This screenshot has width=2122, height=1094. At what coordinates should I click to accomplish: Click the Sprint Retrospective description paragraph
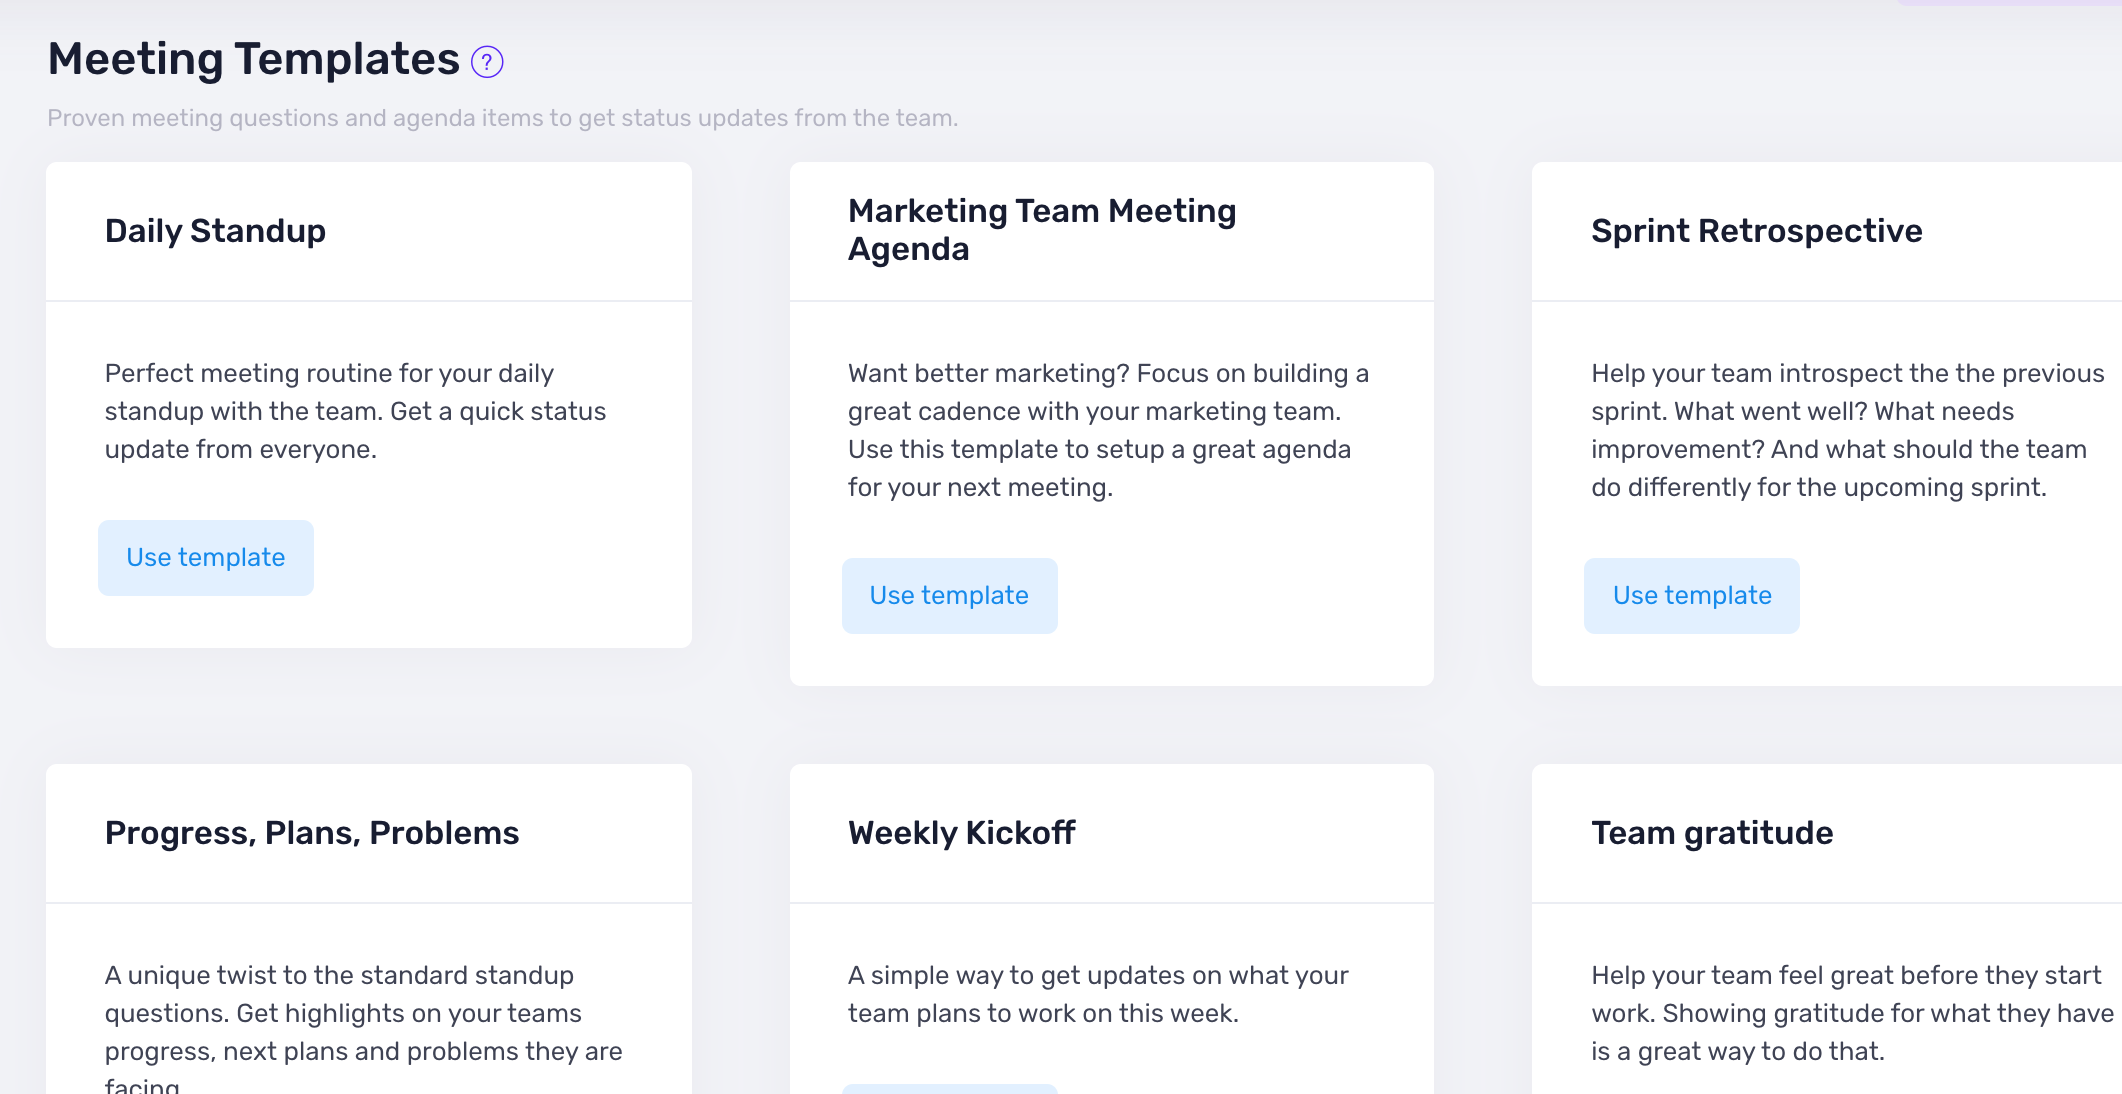(1848, 430)
